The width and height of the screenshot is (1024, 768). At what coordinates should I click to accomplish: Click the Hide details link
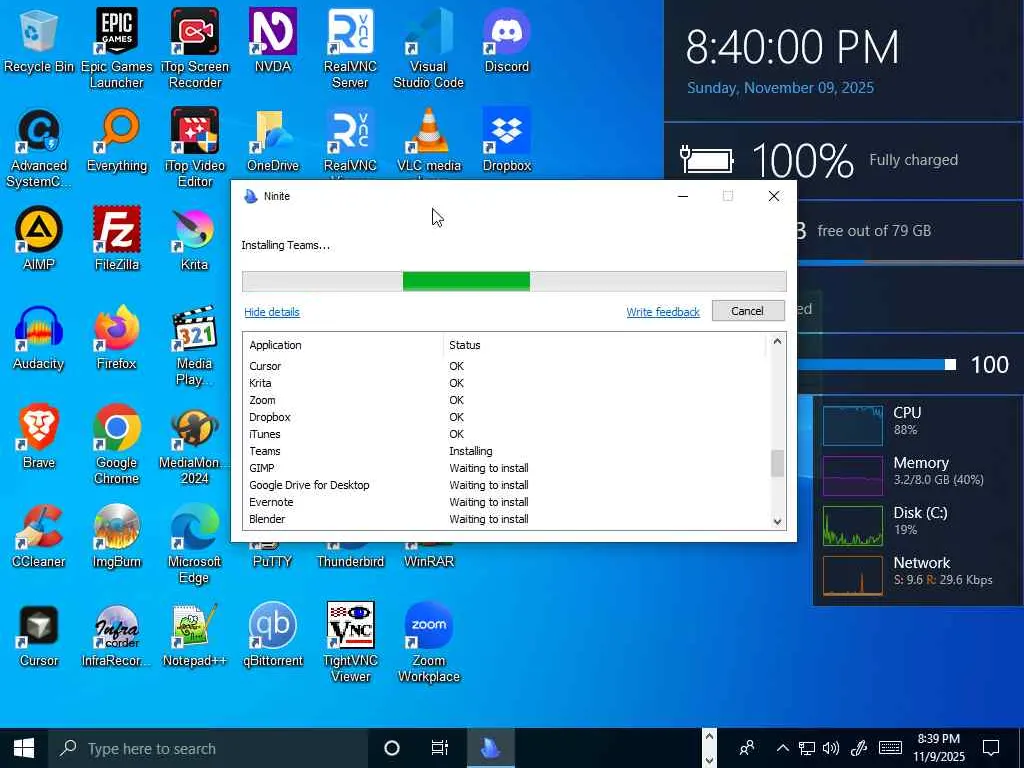pos(272,312)
